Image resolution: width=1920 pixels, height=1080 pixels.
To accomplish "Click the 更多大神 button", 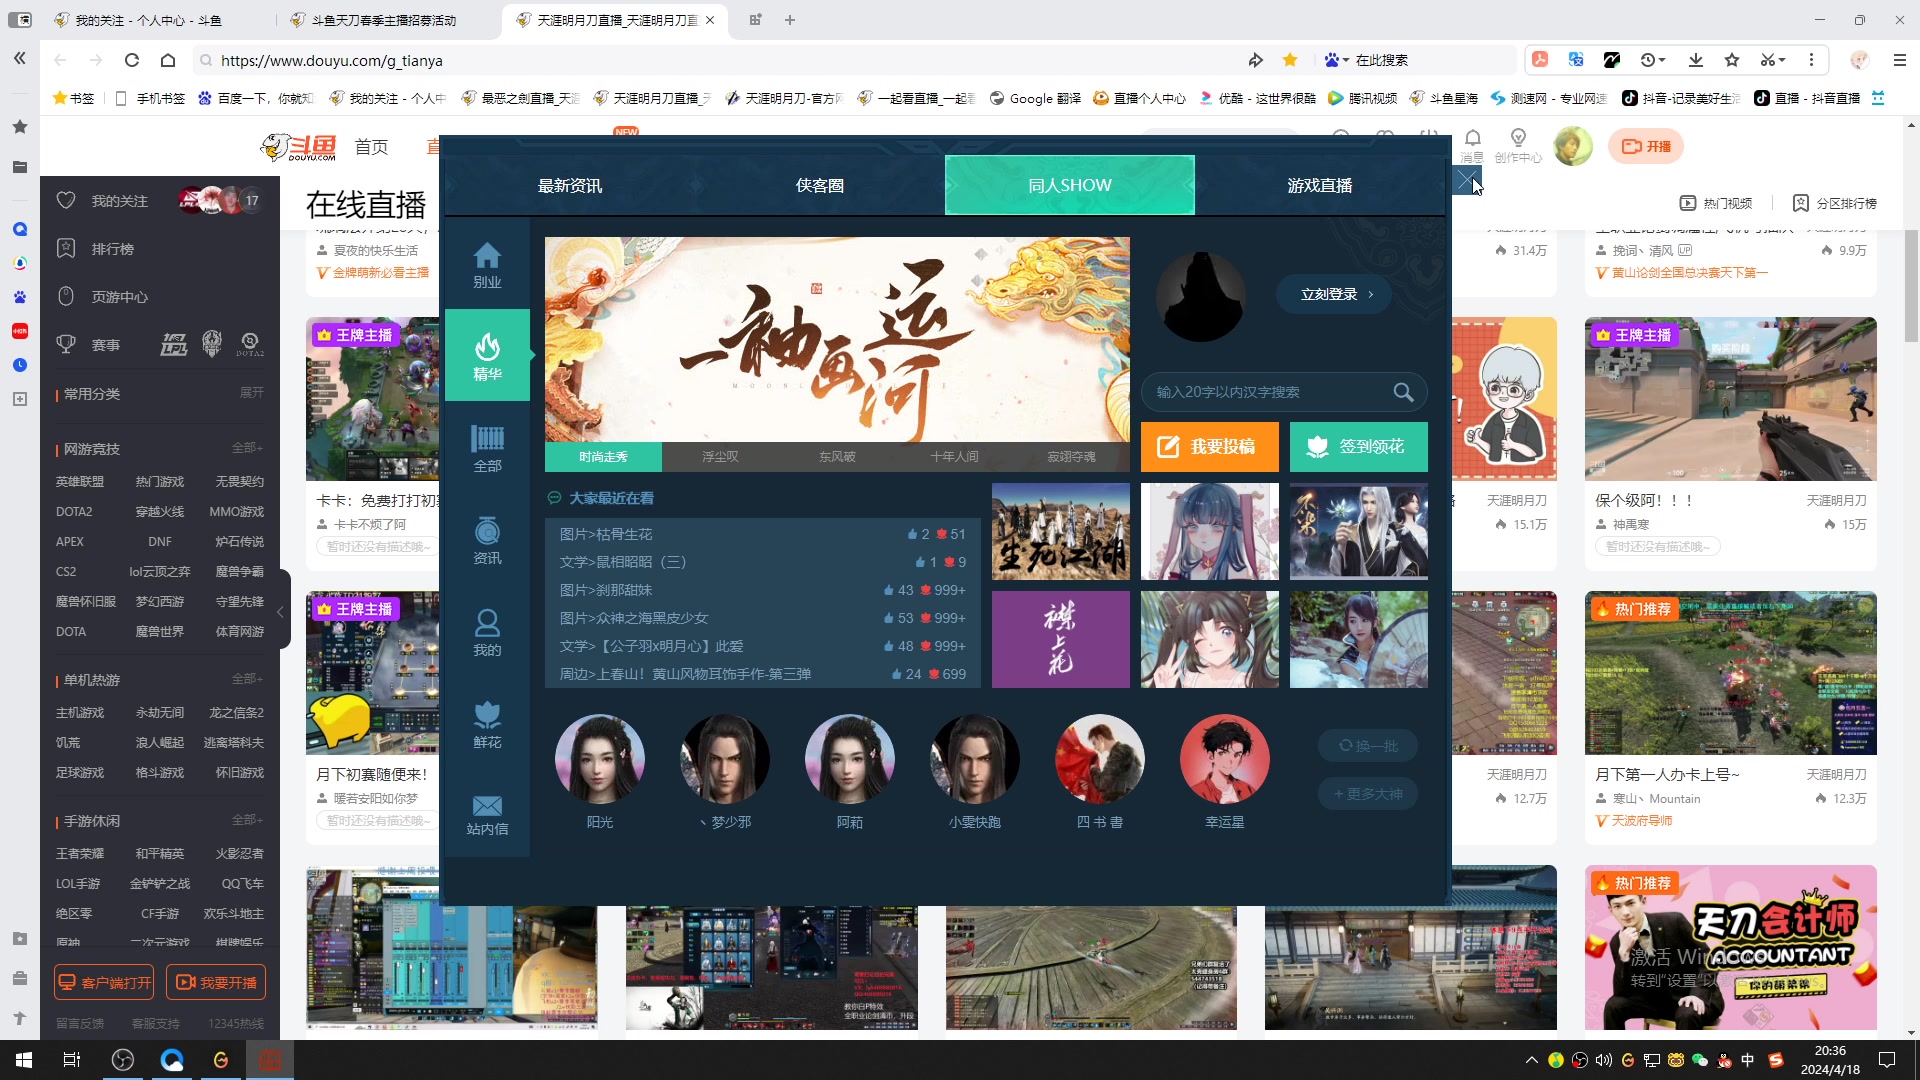I will coord(1368,794).
